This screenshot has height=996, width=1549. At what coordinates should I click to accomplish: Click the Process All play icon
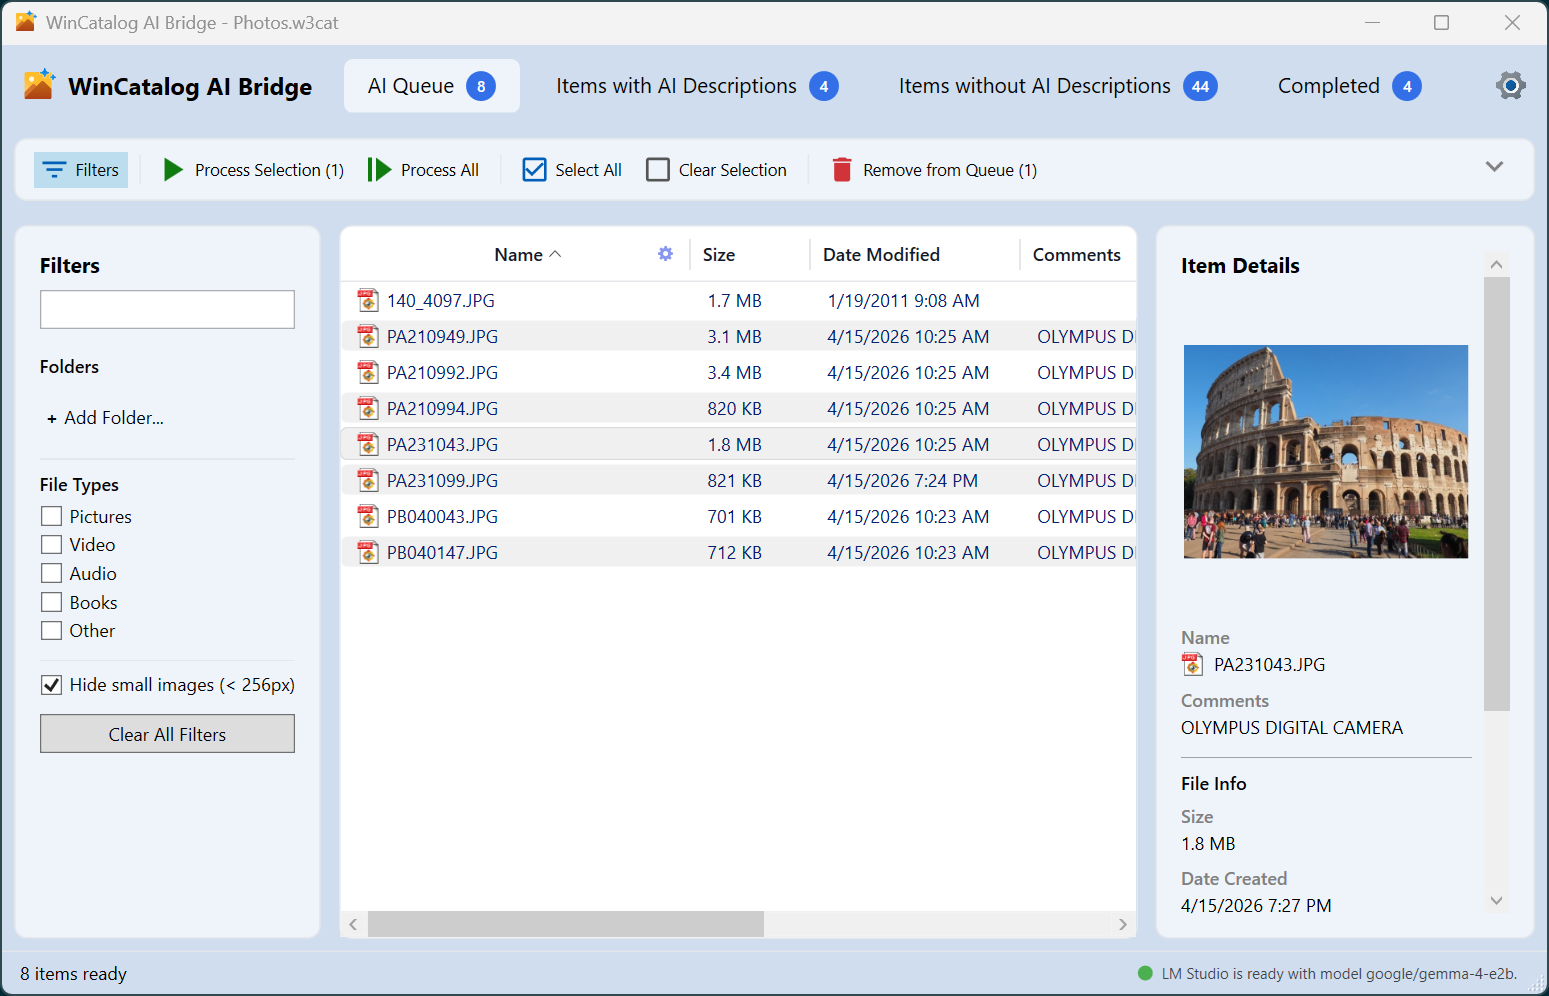[x=379, y=170]
